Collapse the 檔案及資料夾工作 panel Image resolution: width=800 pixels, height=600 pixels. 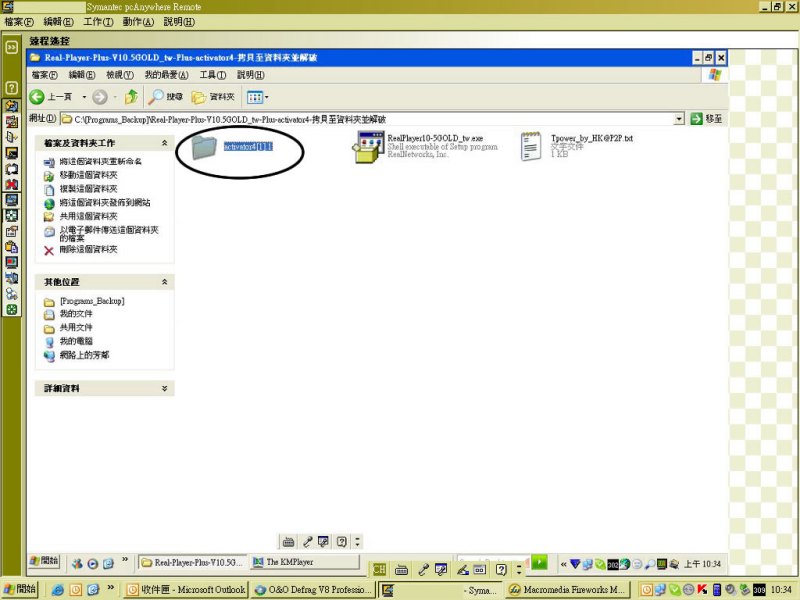[x=164, y=143]
